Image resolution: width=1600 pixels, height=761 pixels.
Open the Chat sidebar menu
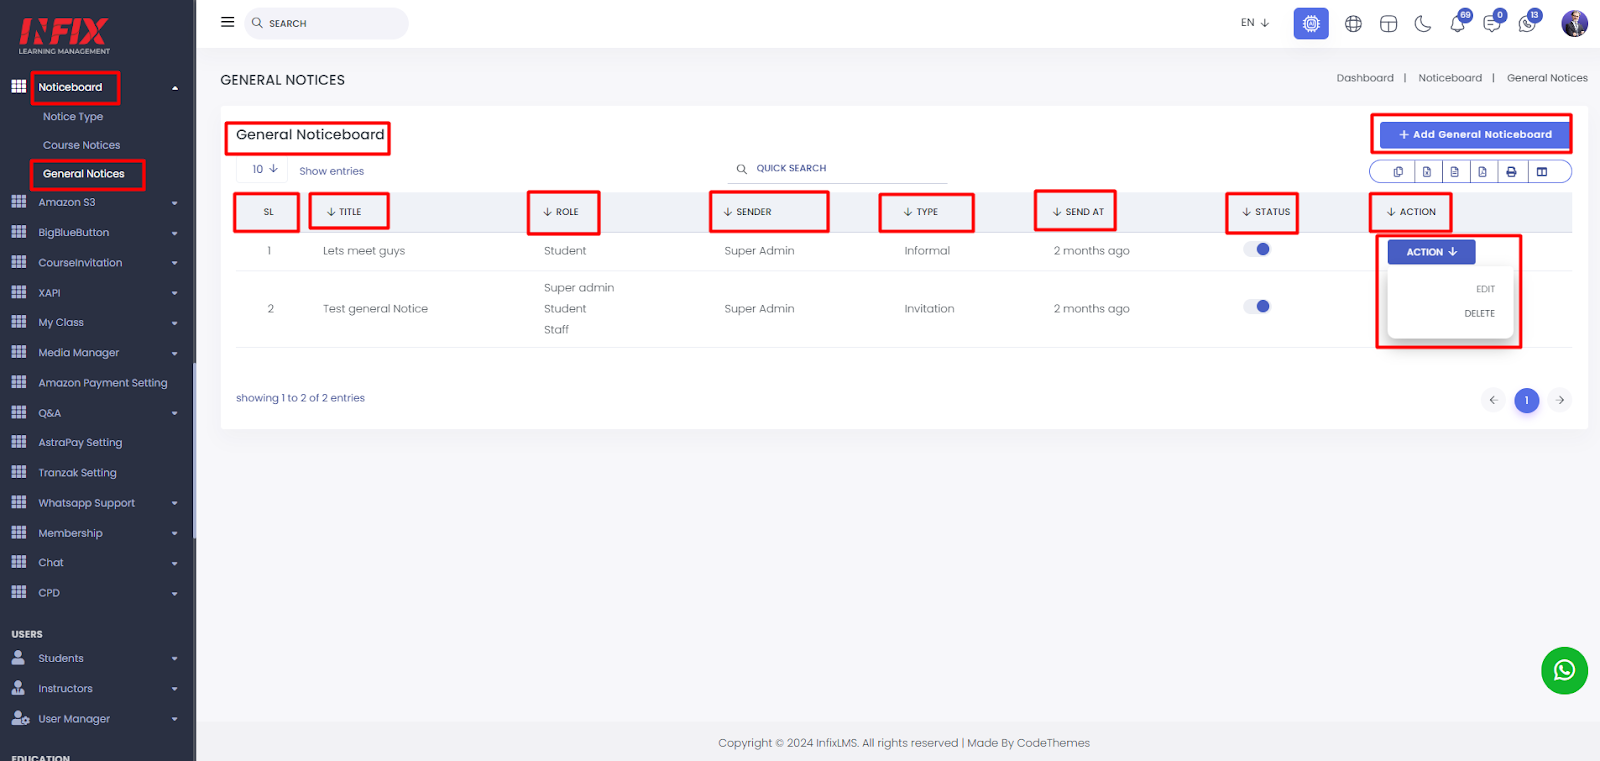click(97, 562)
